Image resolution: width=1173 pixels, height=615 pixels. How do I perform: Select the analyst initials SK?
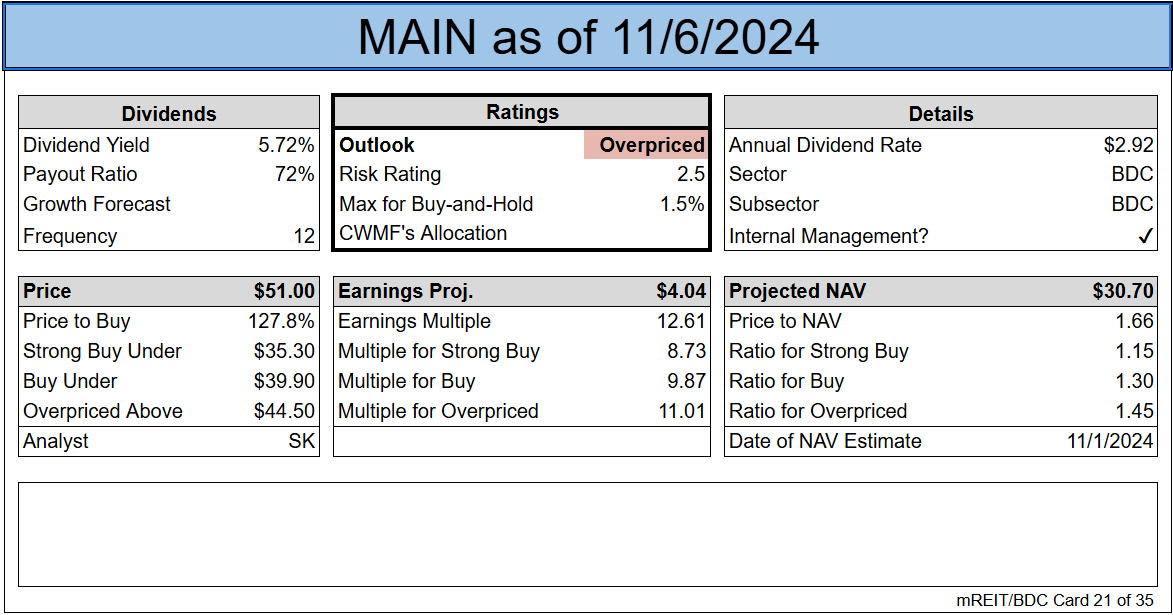coord(301,441)
